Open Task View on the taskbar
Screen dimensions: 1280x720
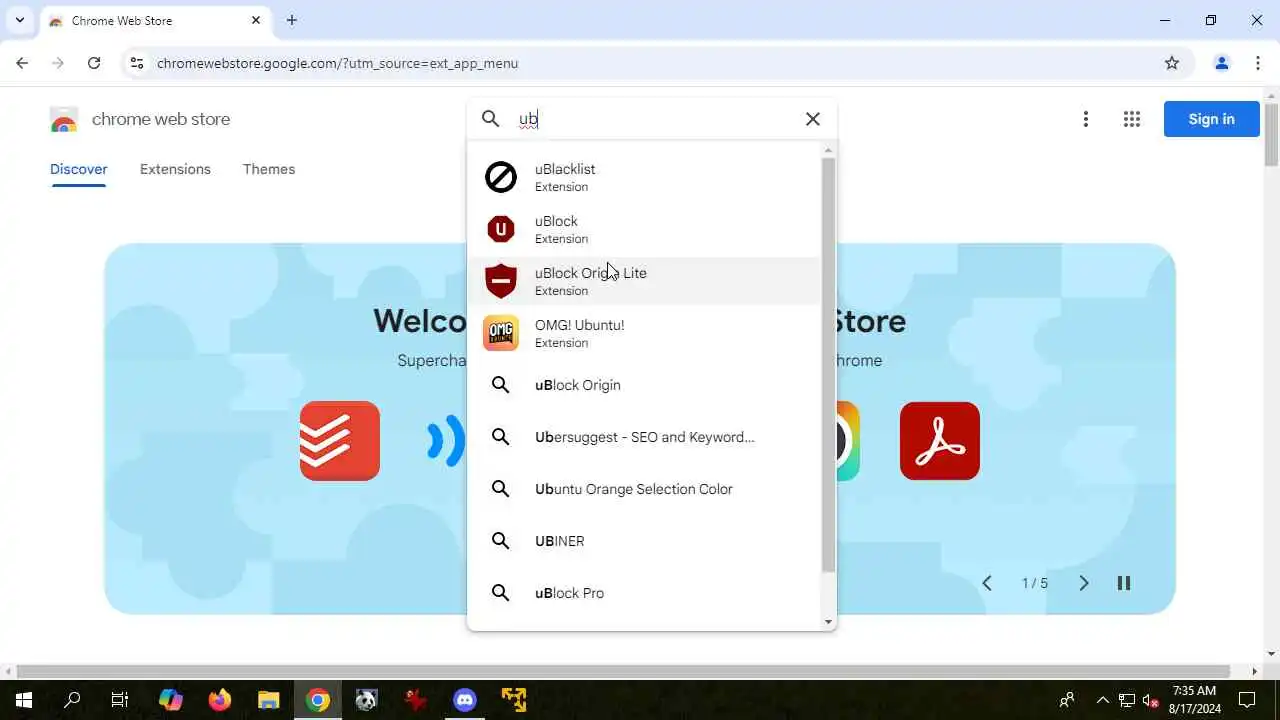pos(119,700)
